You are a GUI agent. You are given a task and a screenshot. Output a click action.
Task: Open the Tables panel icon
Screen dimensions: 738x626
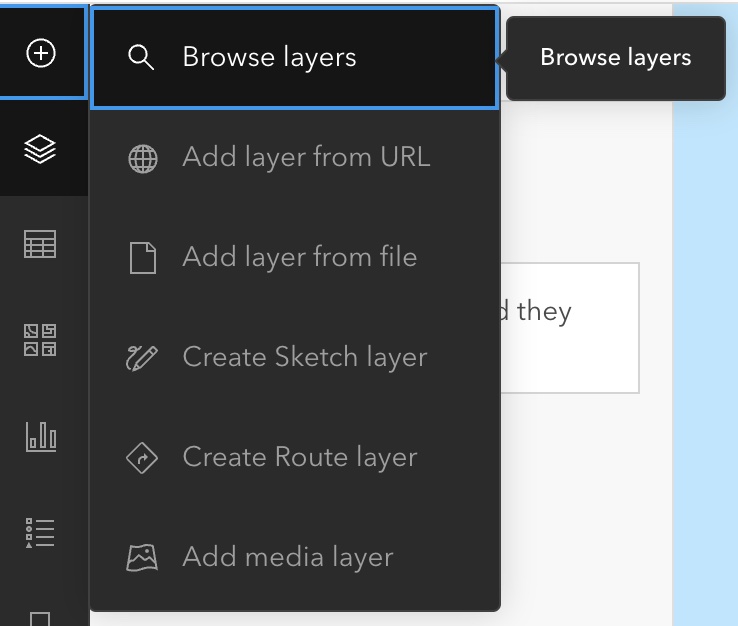point(41,245)
